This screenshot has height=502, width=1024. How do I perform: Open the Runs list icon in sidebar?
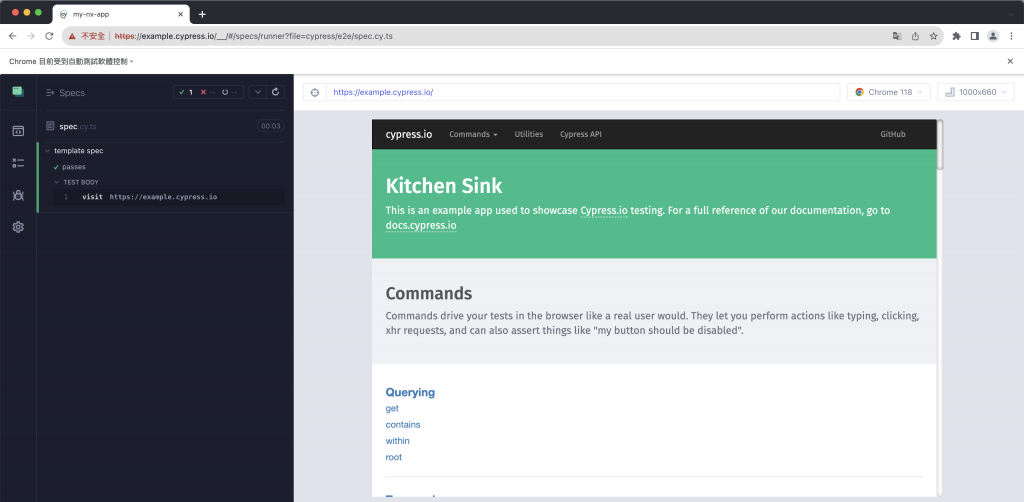click(18, 163)
